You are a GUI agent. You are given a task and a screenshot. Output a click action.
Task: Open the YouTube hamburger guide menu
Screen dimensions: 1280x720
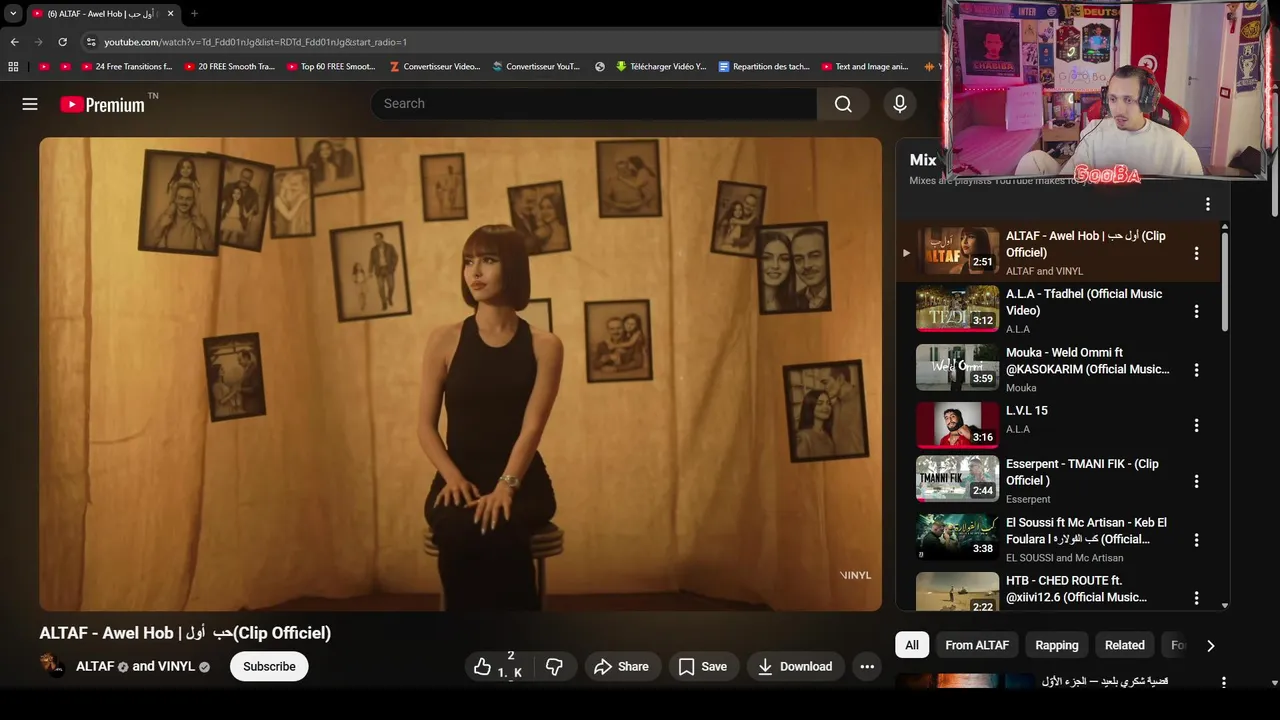[30, 104]
